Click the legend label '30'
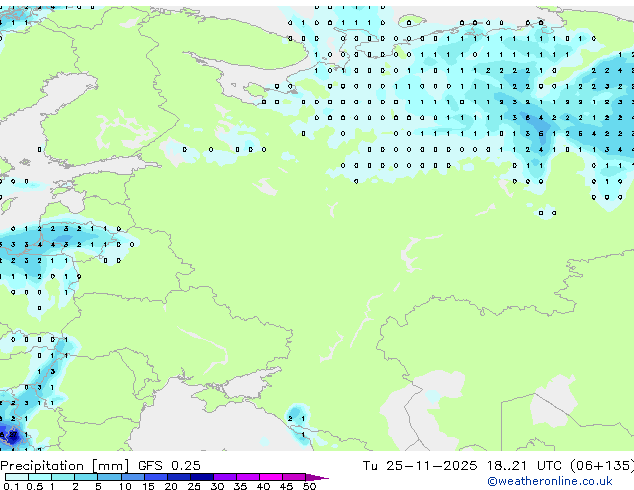 [x=217, y=486]
